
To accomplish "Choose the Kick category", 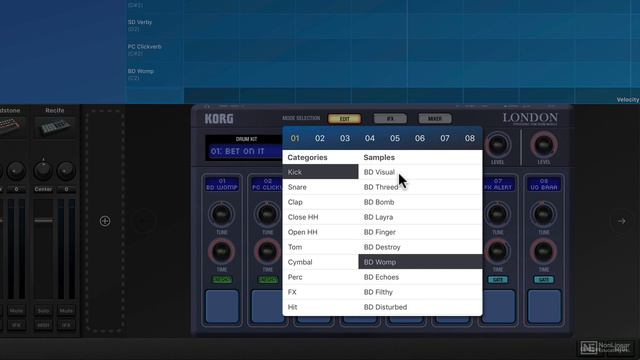I will click(x=320, y=172).
